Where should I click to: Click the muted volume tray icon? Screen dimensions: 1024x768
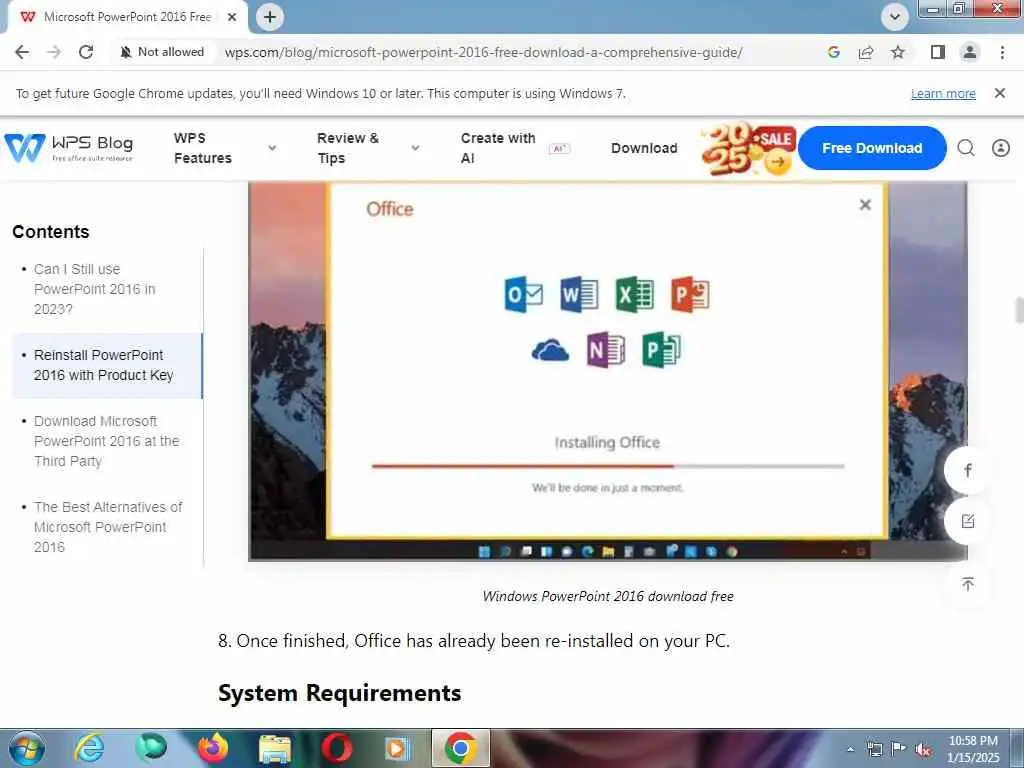[923, 749]
